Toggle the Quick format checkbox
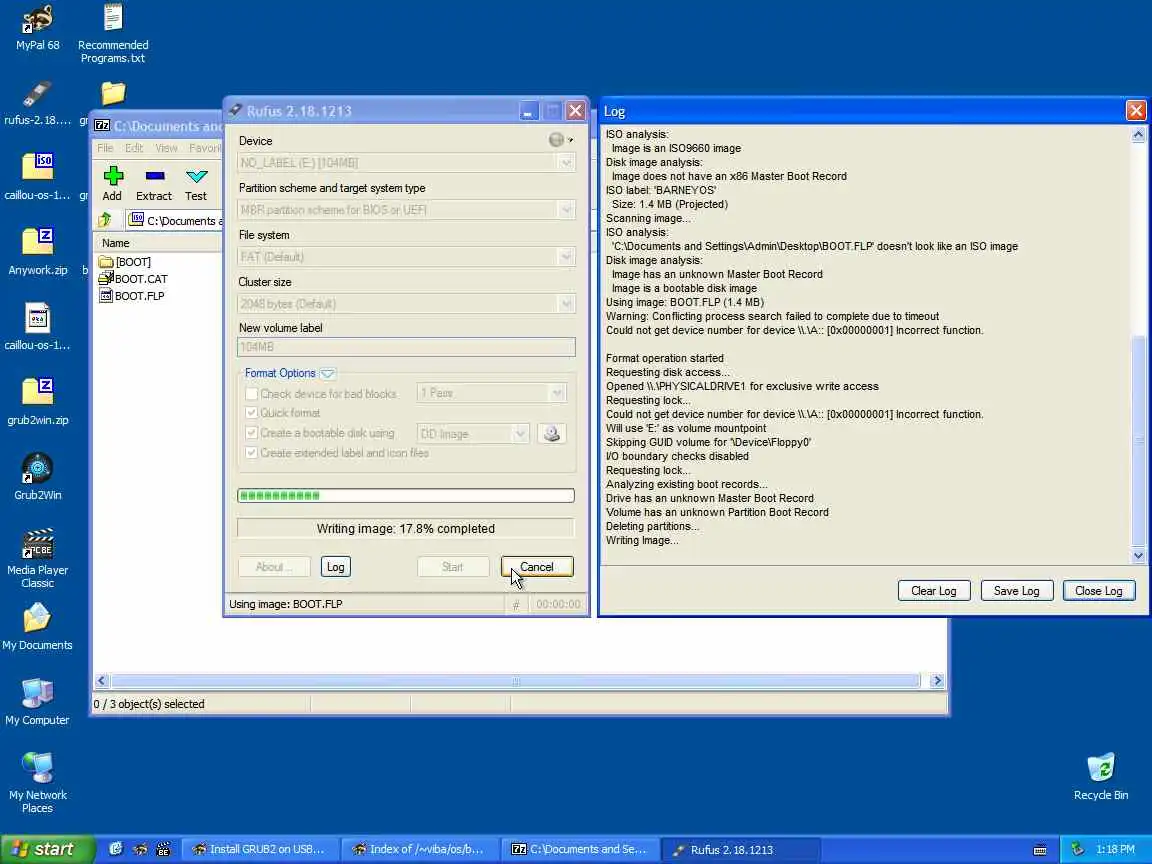The width and height of the screenshot is (1152, 864). pyautogui.click(x=251, y=413)
